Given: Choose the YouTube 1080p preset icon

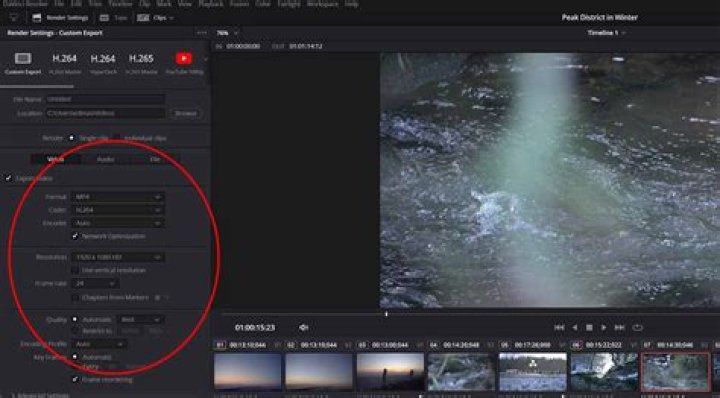Looking at the screenshot, I should 184,58.
